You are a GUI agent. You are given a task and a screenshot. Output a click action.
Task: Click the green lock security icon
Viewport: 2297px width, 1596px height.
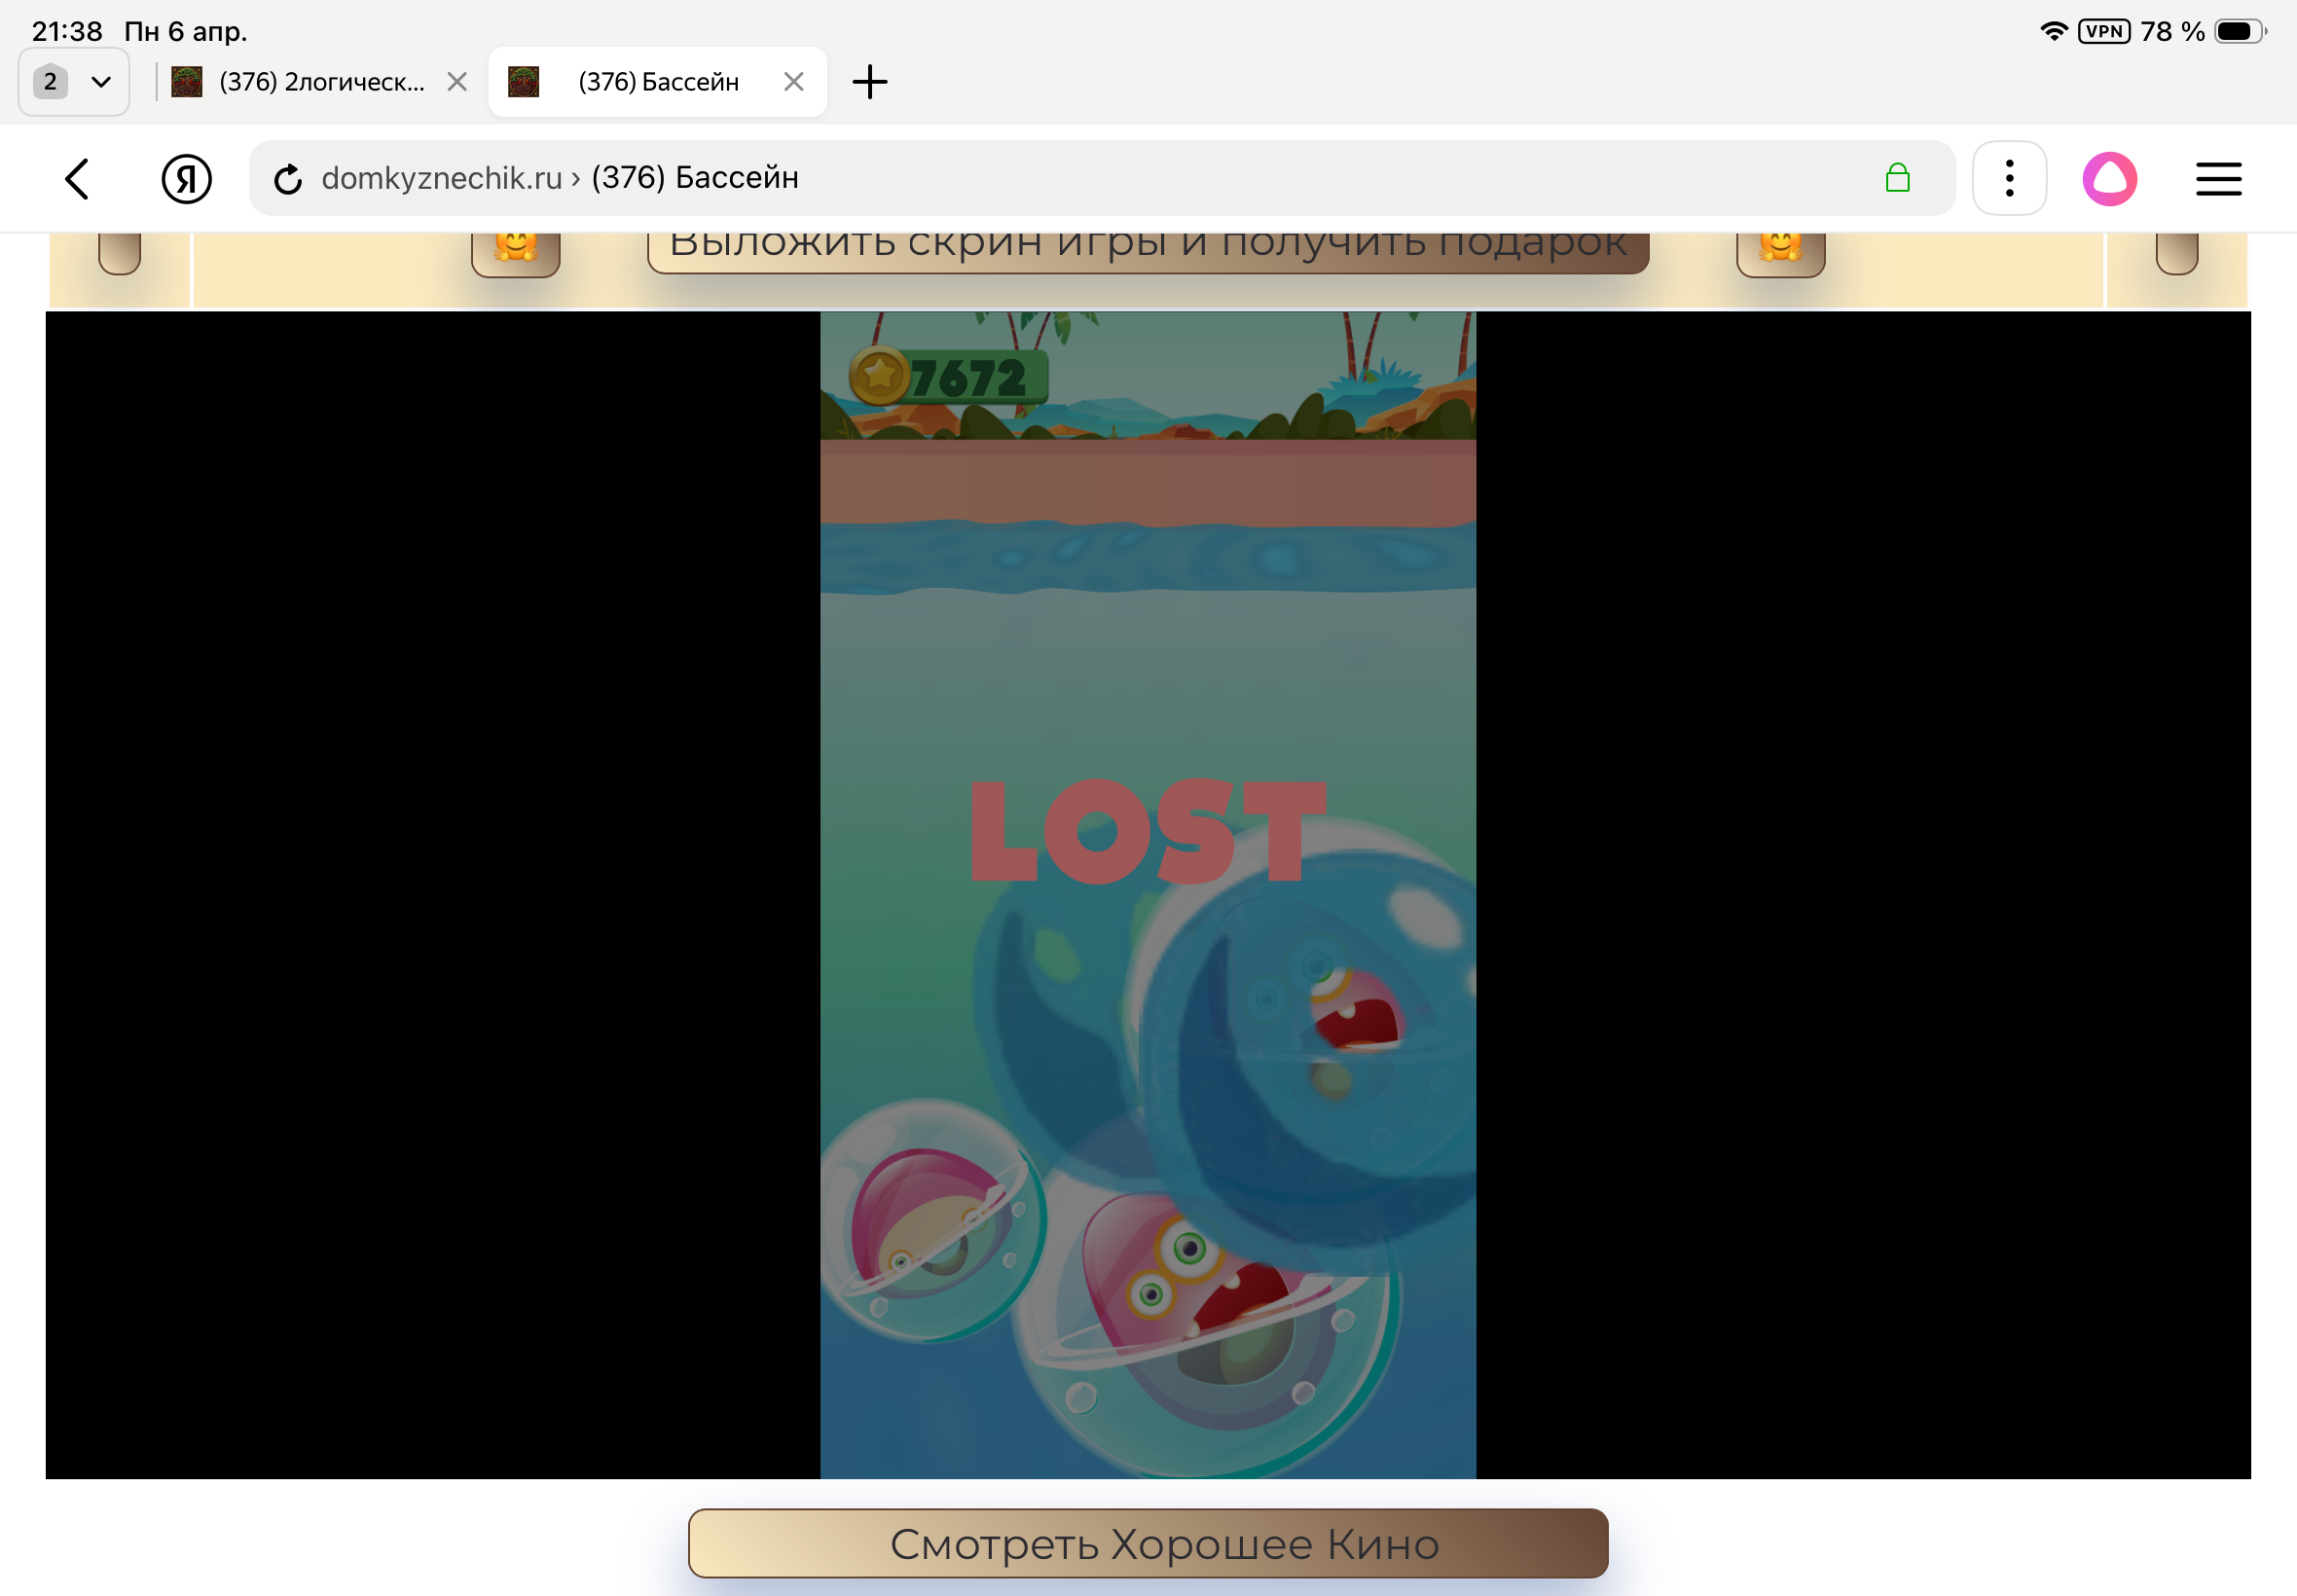coord(1897,179)
